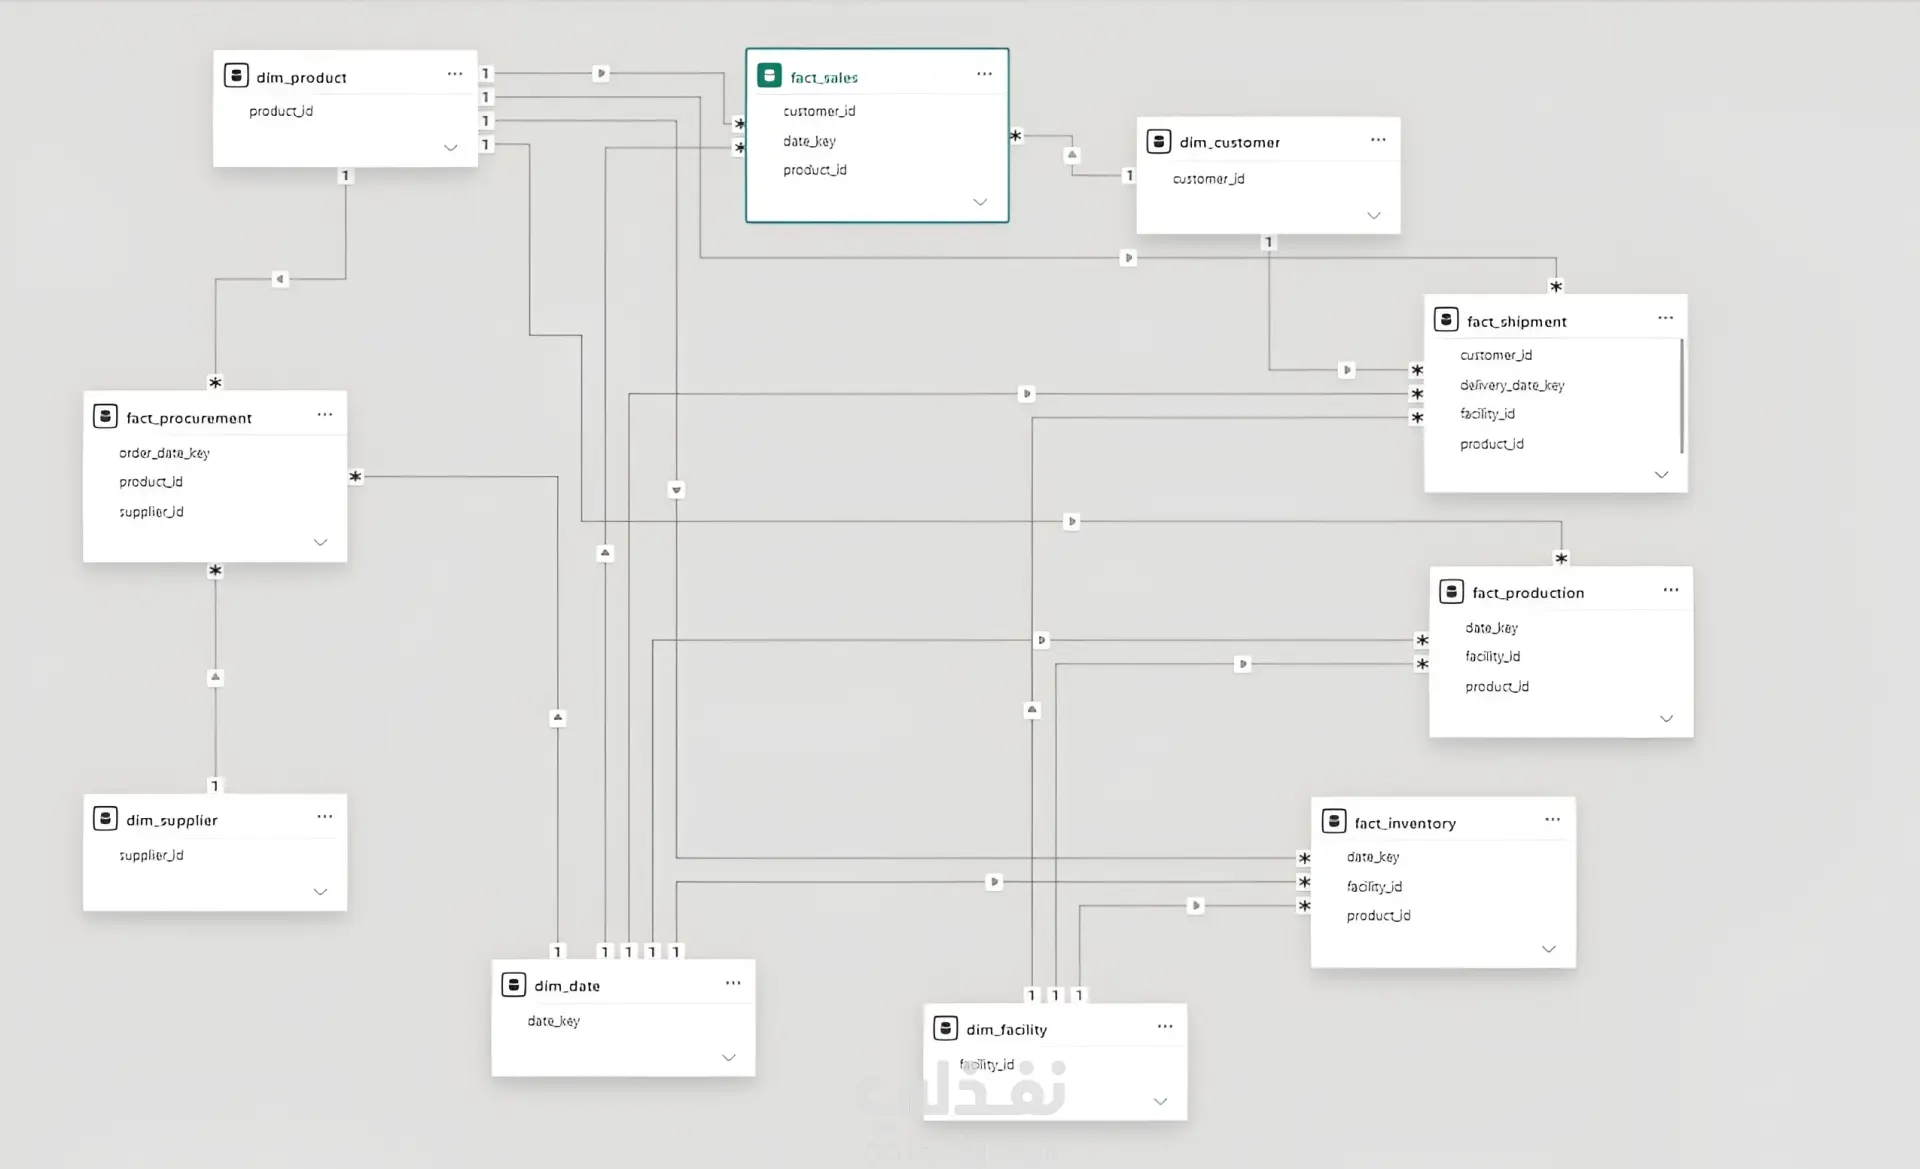Viewport: 1920px width, 1169px height.
Task: Click the fact_procurement table icon
Action: (x=105, y=417)
